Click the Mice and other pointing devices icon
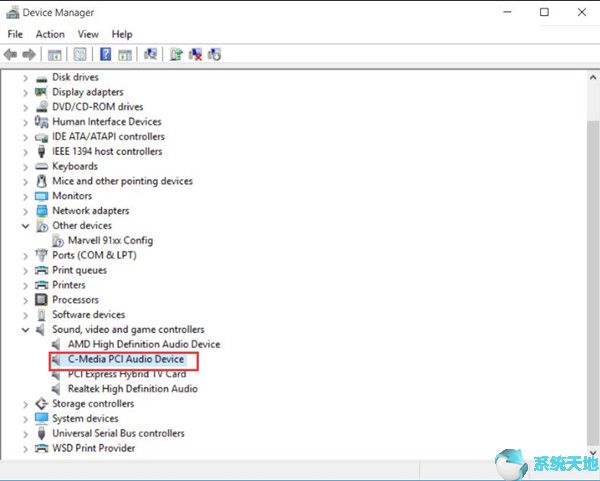The width and height of the screenshot is (600, 481). click(x=41, y=181)
